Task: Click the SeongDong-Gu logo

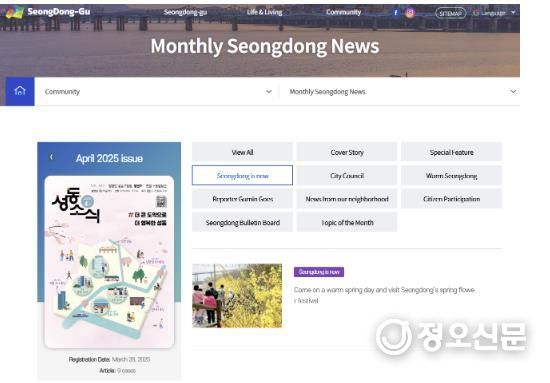Action: [x=49, y=12]
